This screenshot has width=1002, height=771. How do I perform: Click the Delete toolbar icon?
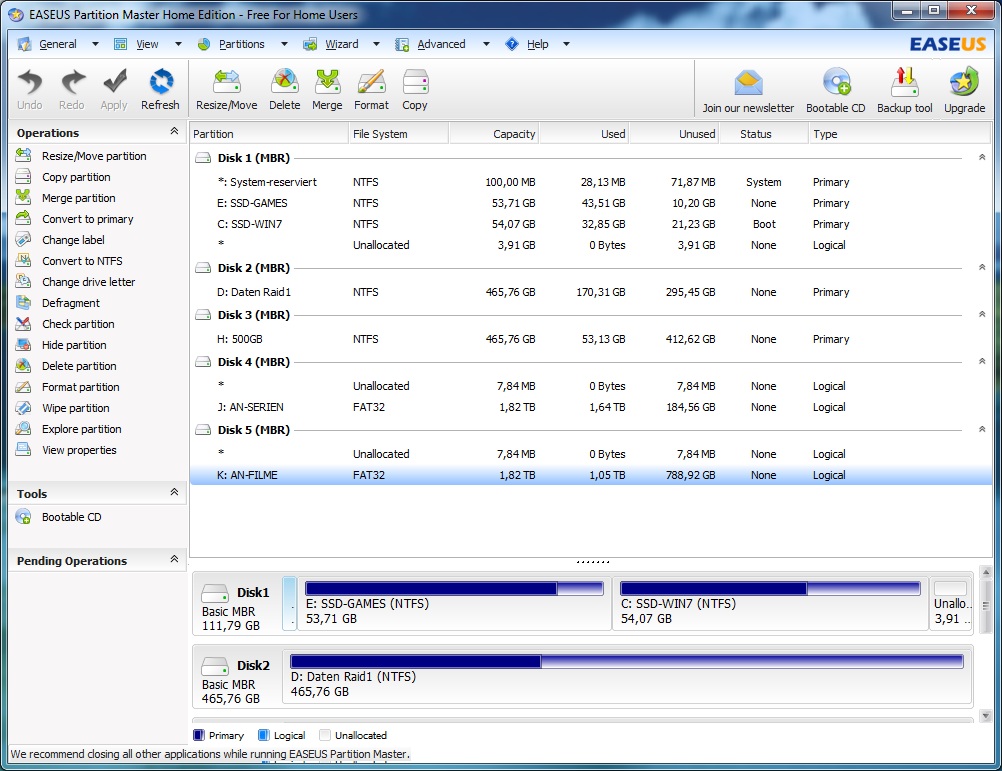click(284, 89)
